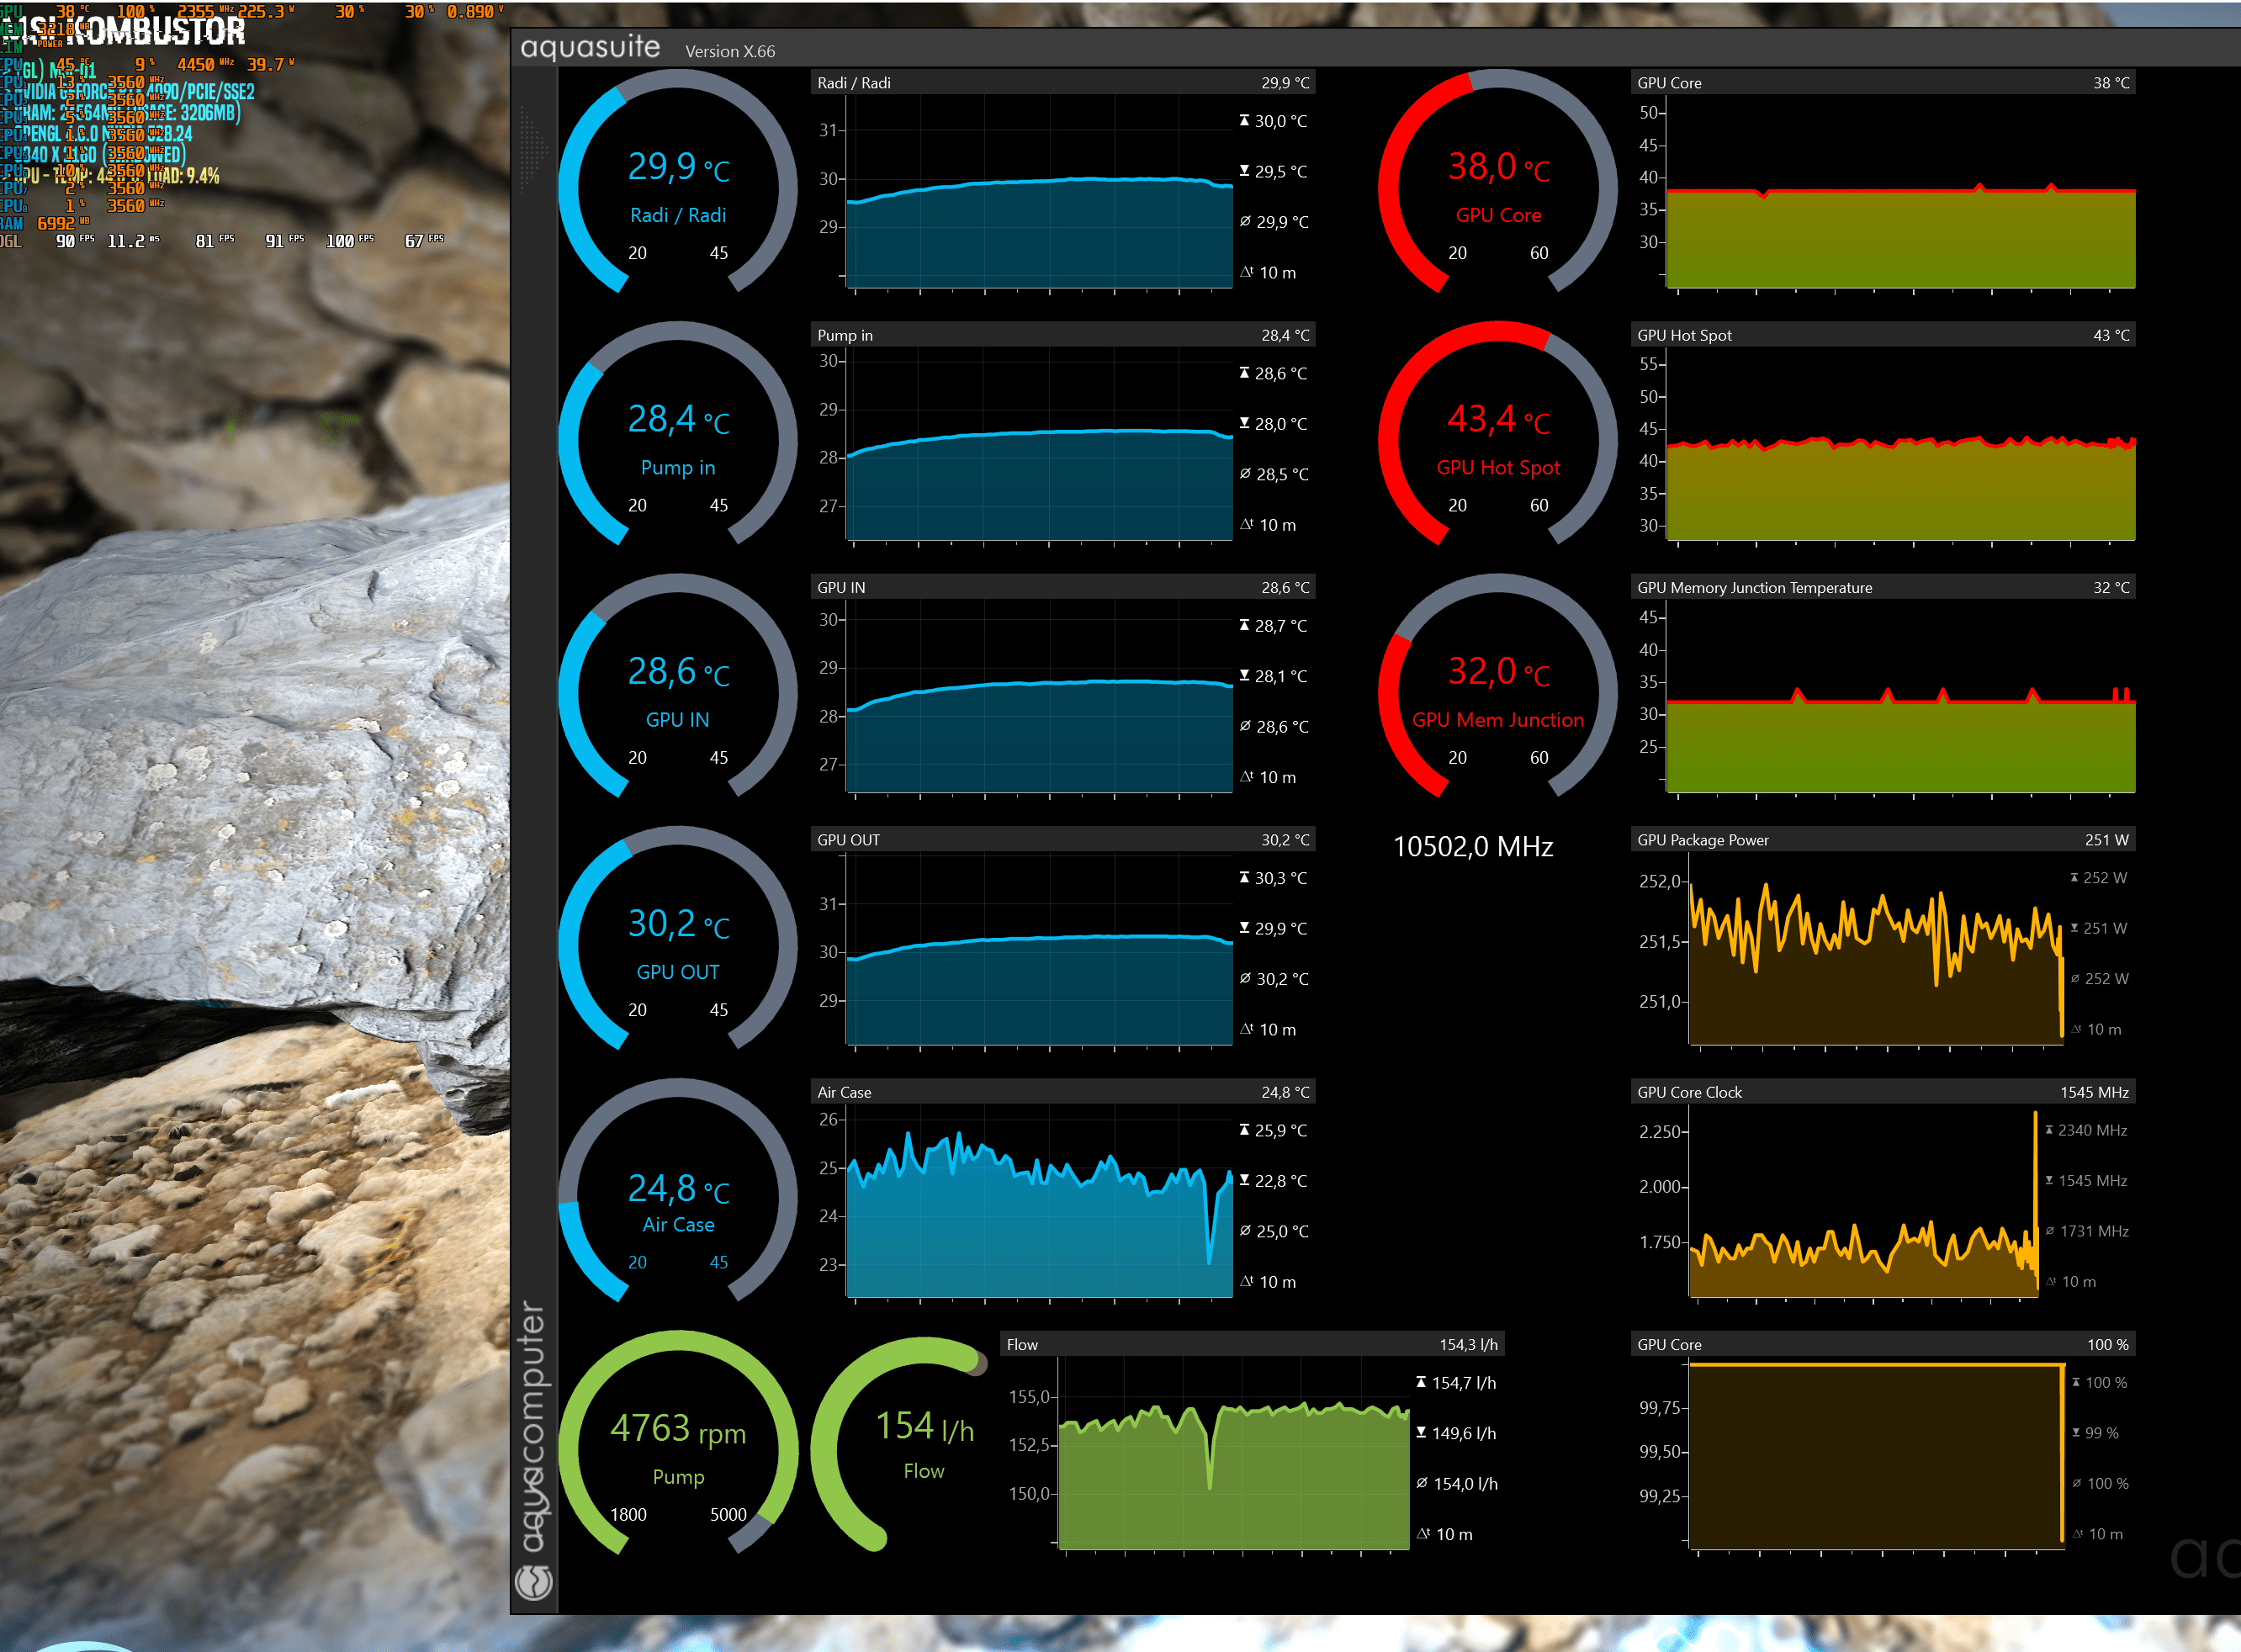Click the GPU Mem Junction gauge
2241x1652 pixels.
(x=1497, y=692)
